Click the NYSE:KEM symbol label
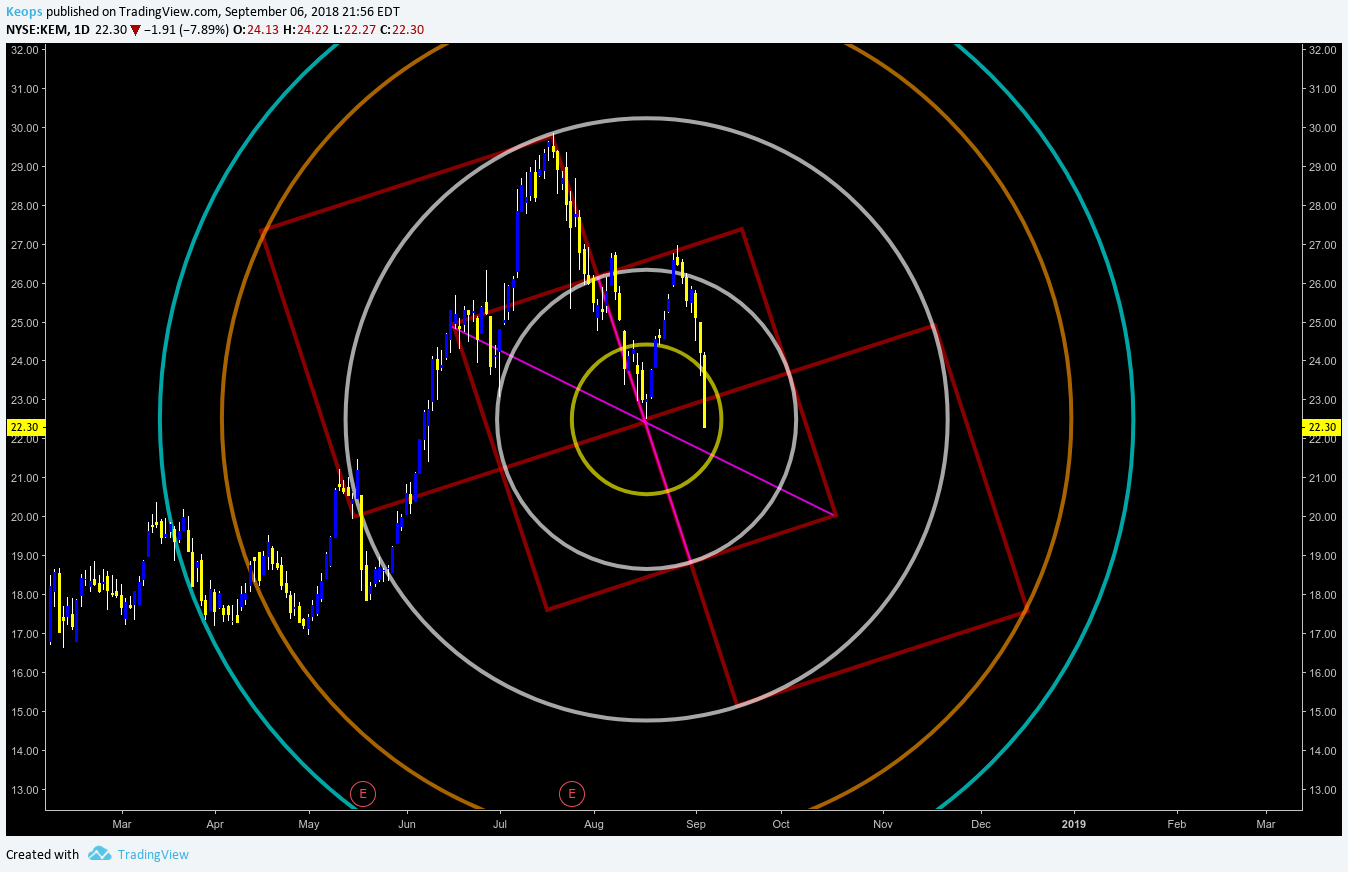1348x872 pixels. tap(37, 29)
